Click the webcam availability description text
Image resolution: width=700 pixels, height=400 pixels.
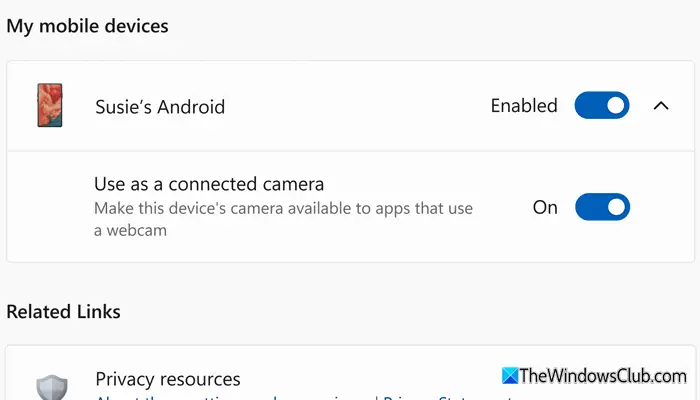[x=283, y=219]
